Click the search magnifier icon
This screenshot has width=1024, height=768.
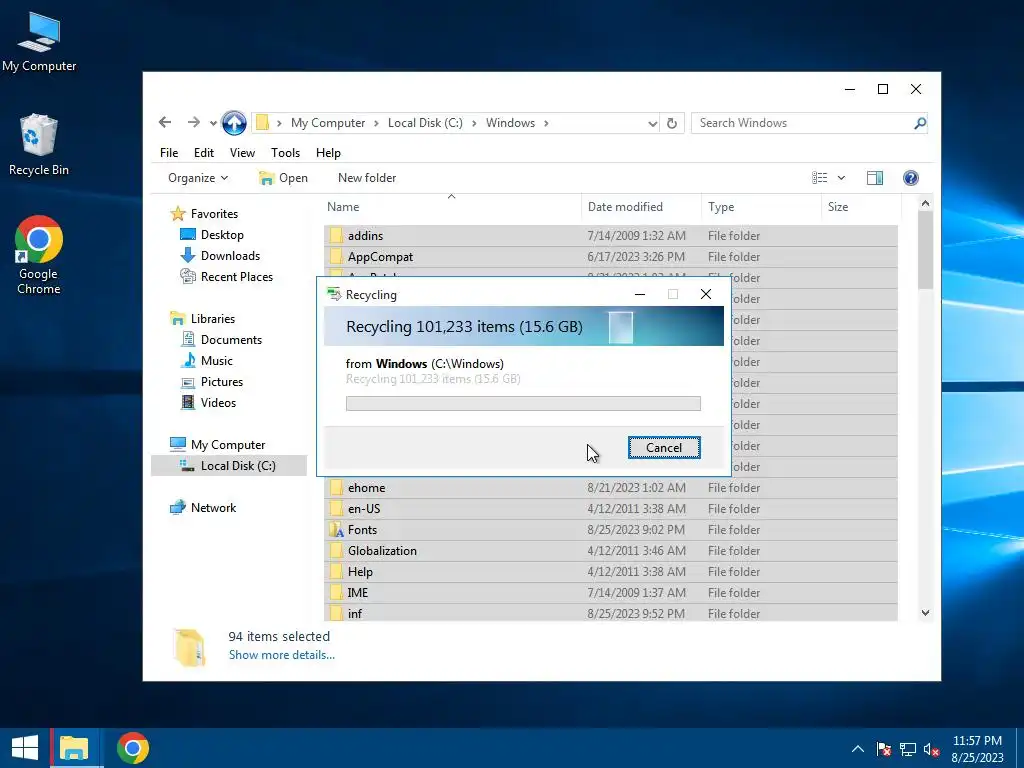tap(920, 123)
